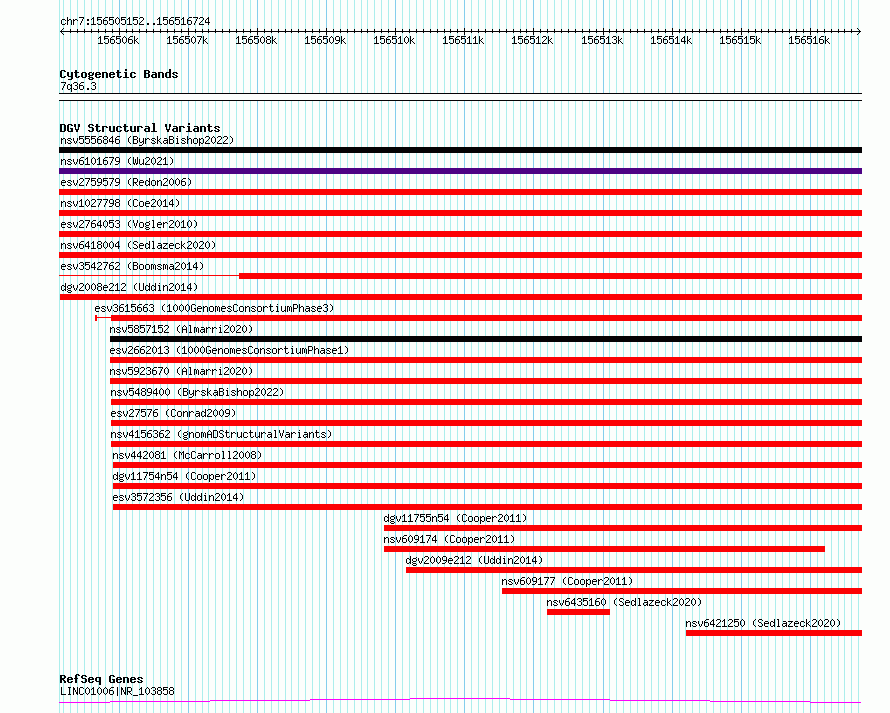The height and width of the screenshot is (713, 890).
Task: Open the esv2759579 (Redon2006) variant entry
Action: tap(126, 182)
